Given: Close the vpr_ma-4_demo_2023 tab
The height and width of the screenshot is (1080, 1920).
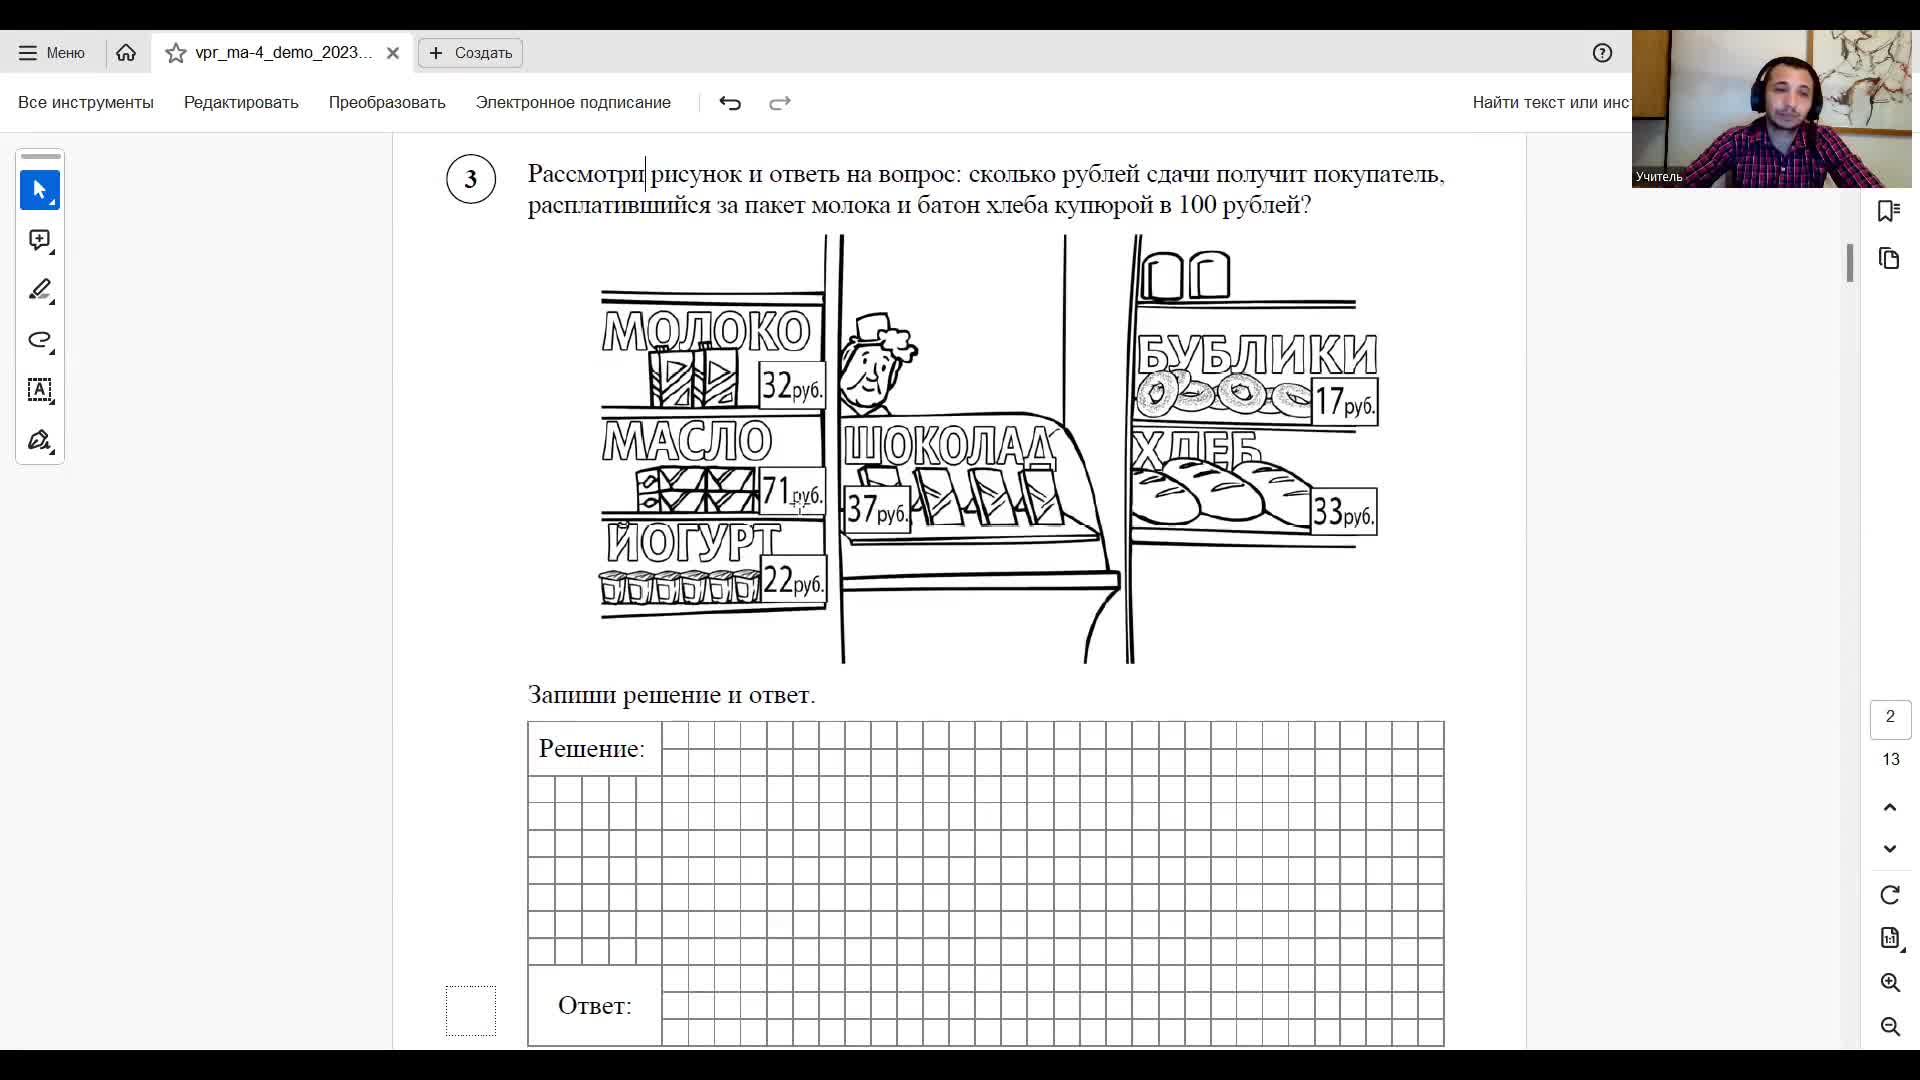Looking at the screenshot, I should point(393,53).
